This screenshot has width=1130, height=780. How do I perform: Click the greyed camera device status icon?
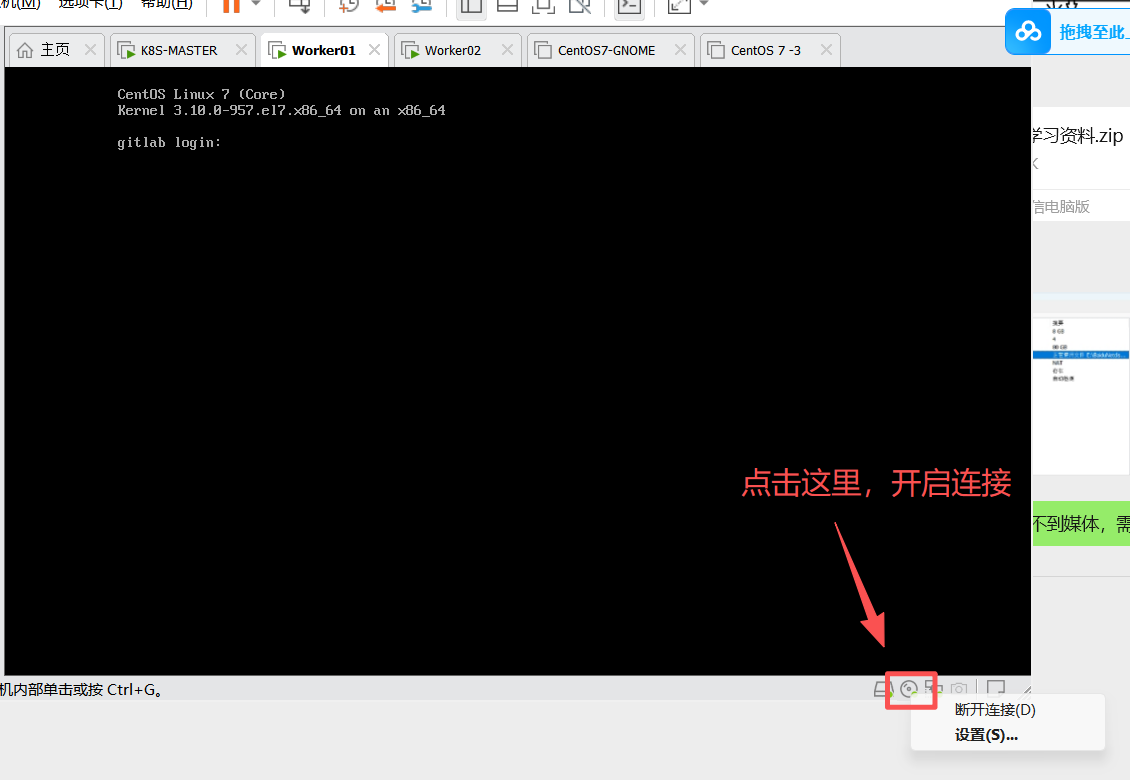pyautogui.click(x=959, y=689)
